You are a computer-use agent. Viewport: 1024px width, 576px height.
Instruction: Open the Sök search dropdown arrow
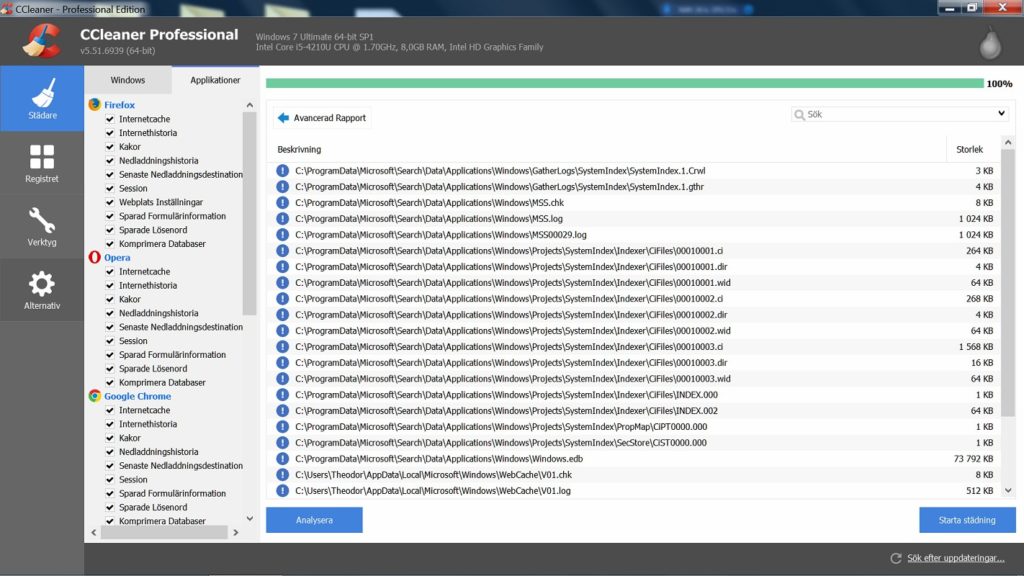1001,114
